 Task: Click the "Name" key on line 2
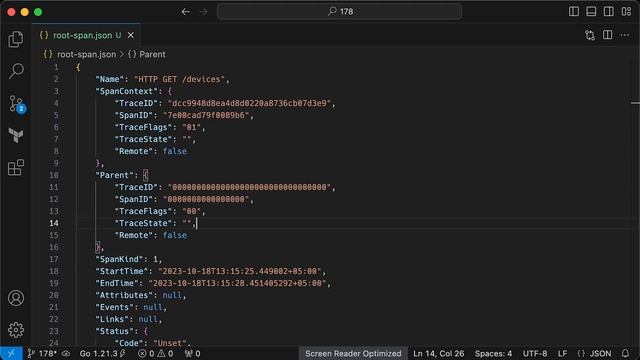109,79
